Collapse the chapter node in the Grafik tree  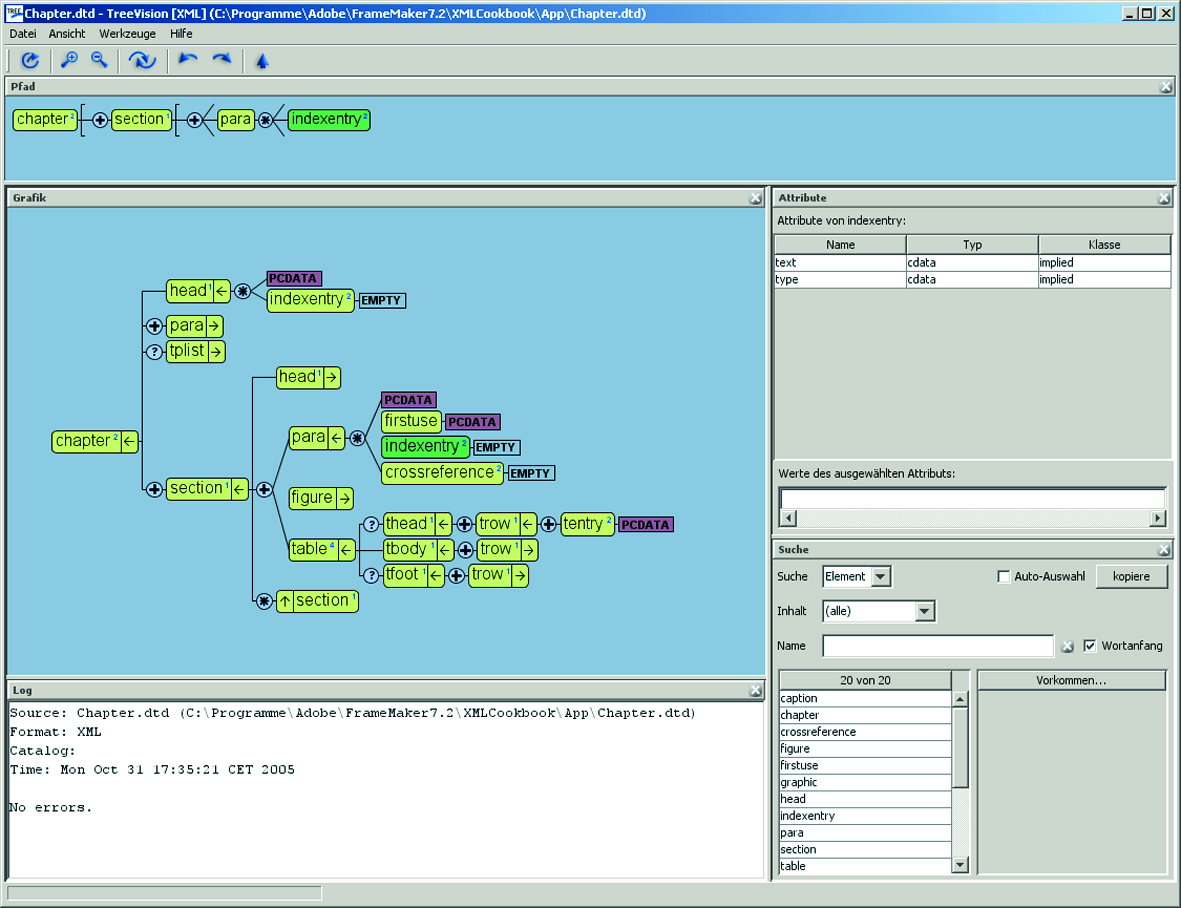[130, 441]
